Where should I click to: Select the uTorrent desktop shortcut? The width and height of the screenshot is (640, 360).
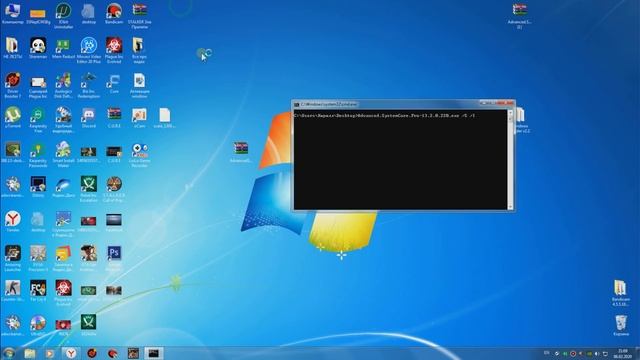pos(13,118)
